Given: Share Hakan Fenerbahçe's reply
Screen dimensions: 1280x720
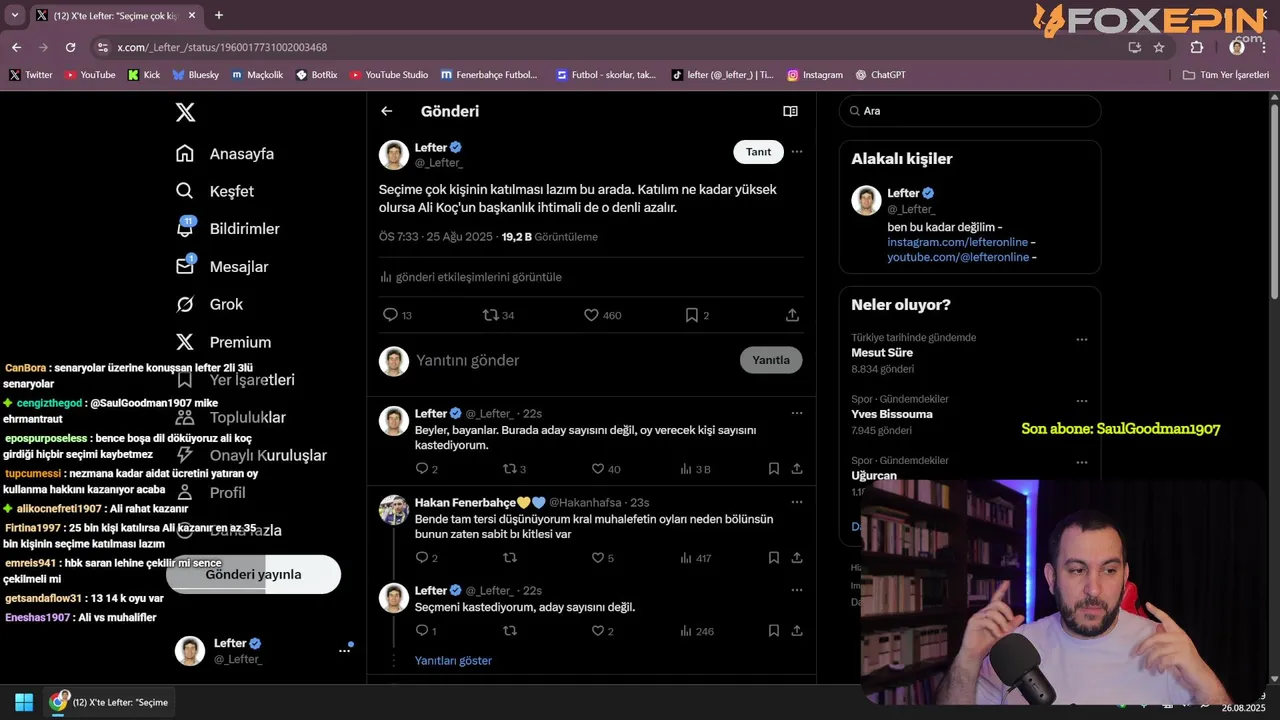Looking at the screenshot, I should 797,558.
